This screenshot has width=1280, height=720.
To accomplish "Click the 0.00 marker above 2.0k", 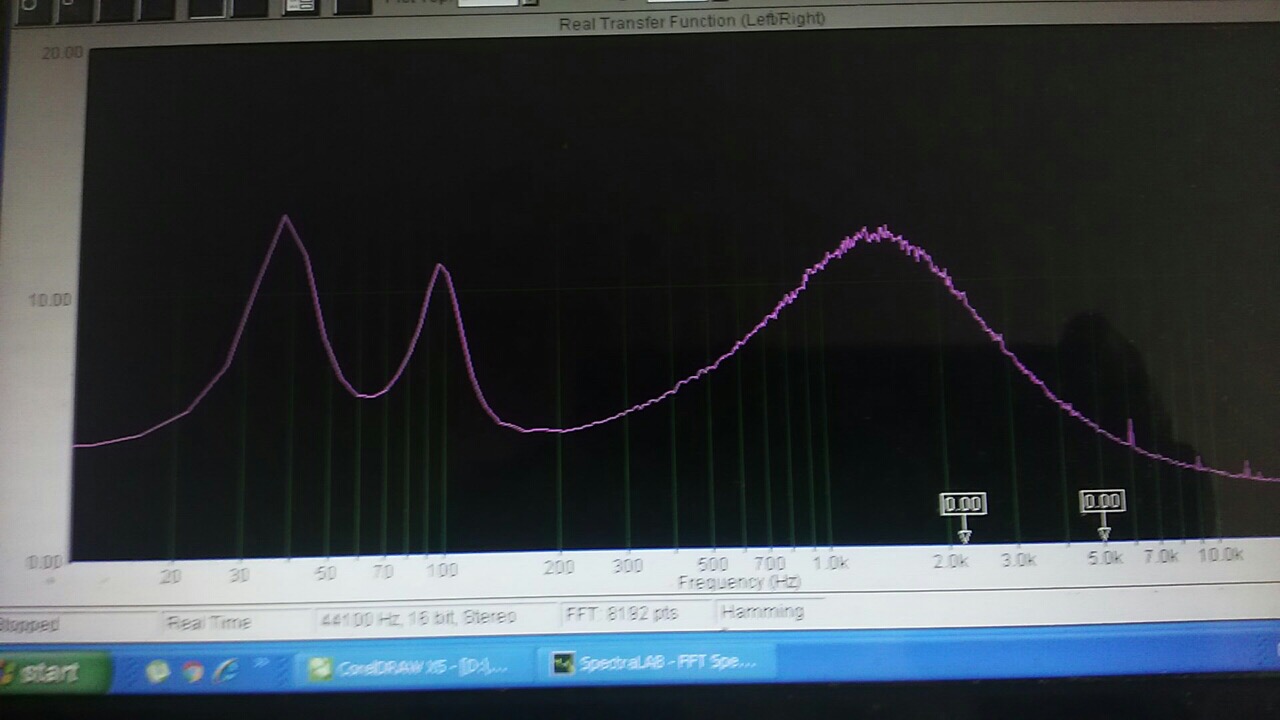I will [963, 504].
